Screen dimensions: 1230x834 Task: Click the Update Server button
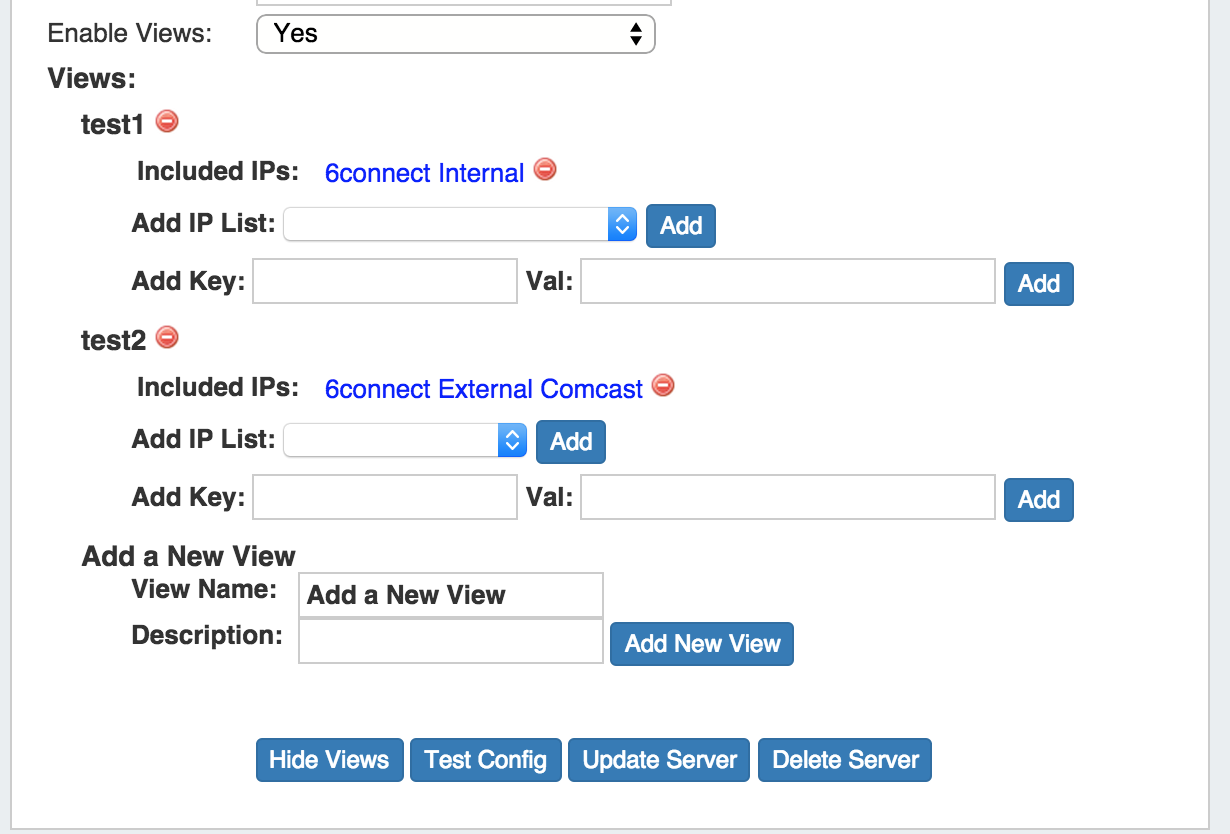coord(659,760)
